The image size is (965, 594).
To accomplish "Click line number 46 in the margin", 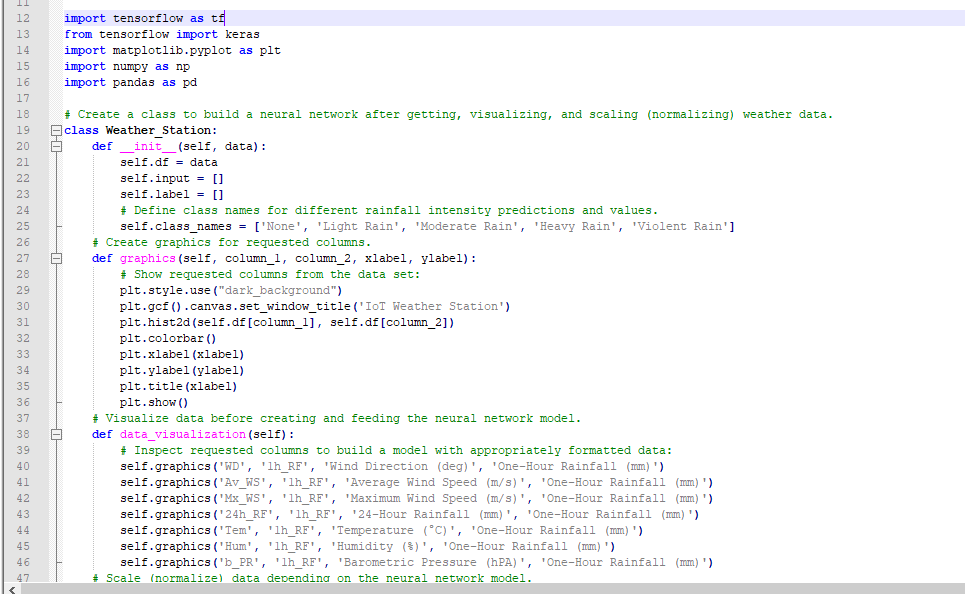I will pyautogui.click(x=24, y=562).
